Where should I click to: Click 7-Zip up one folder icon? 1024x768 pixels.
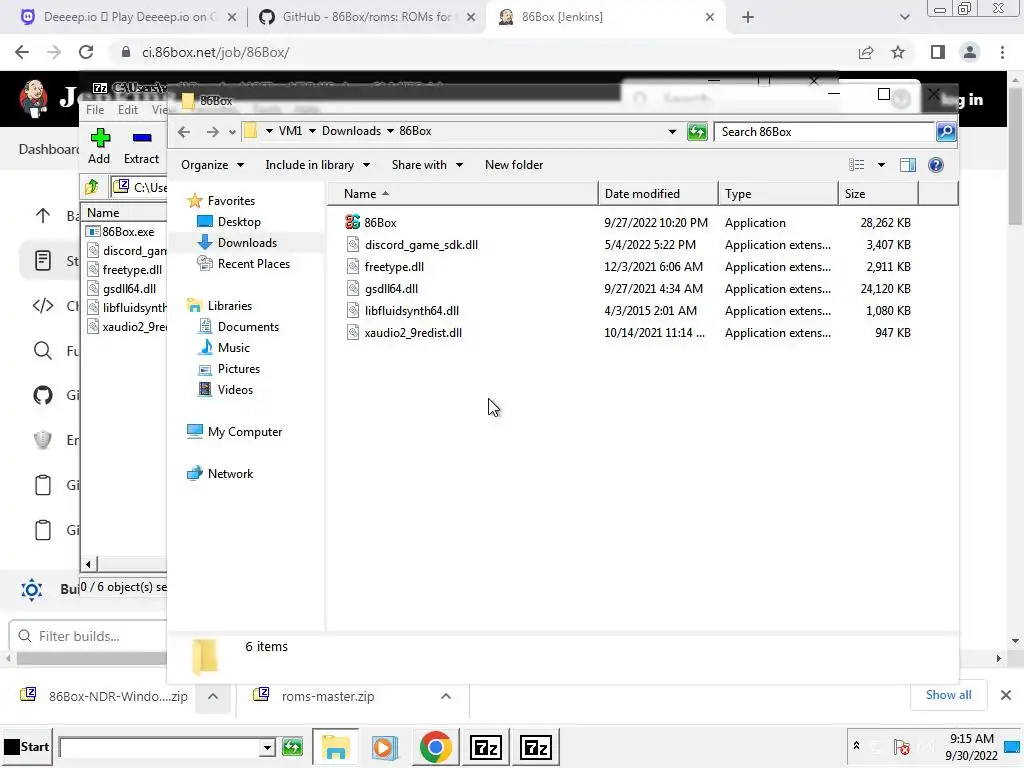[x=92, y=187]
